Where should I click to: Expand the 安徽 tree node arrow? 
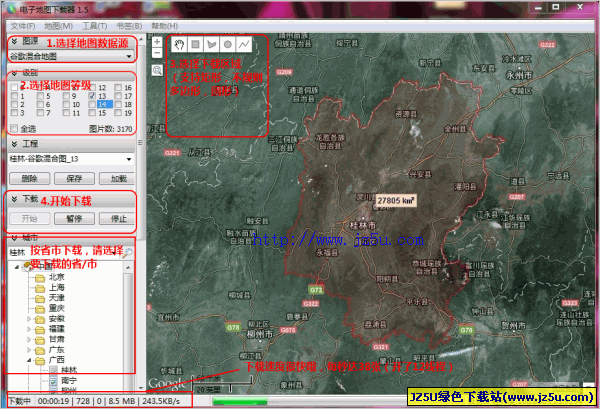click(x=29, y=319)
